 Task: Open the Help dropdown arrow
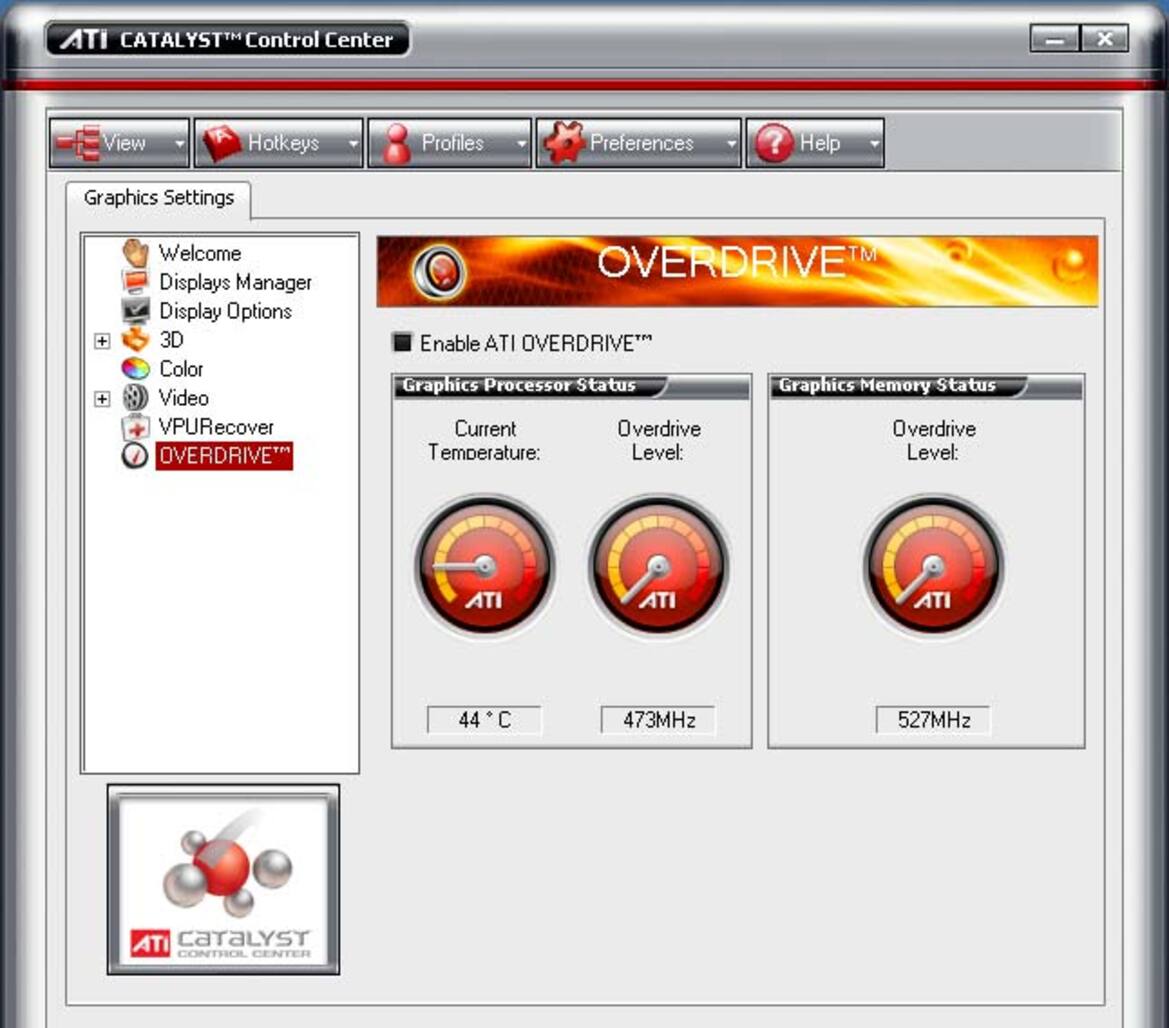[874, 143]
